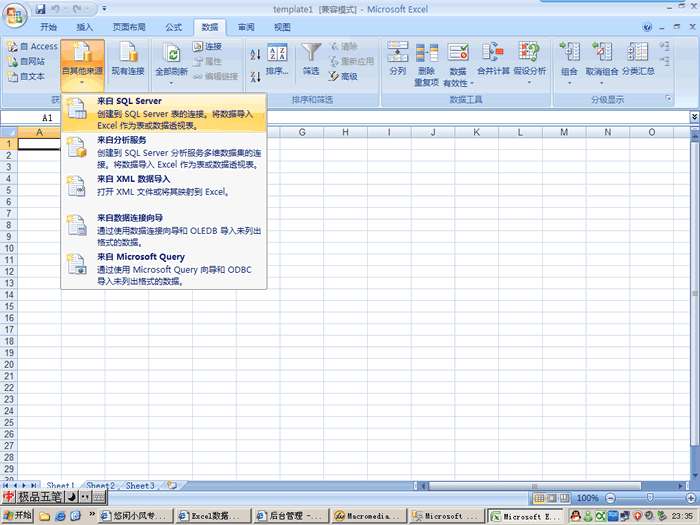Click the 100% zoom level
This screenshot has width=700, height=525.
pos(588,498)
